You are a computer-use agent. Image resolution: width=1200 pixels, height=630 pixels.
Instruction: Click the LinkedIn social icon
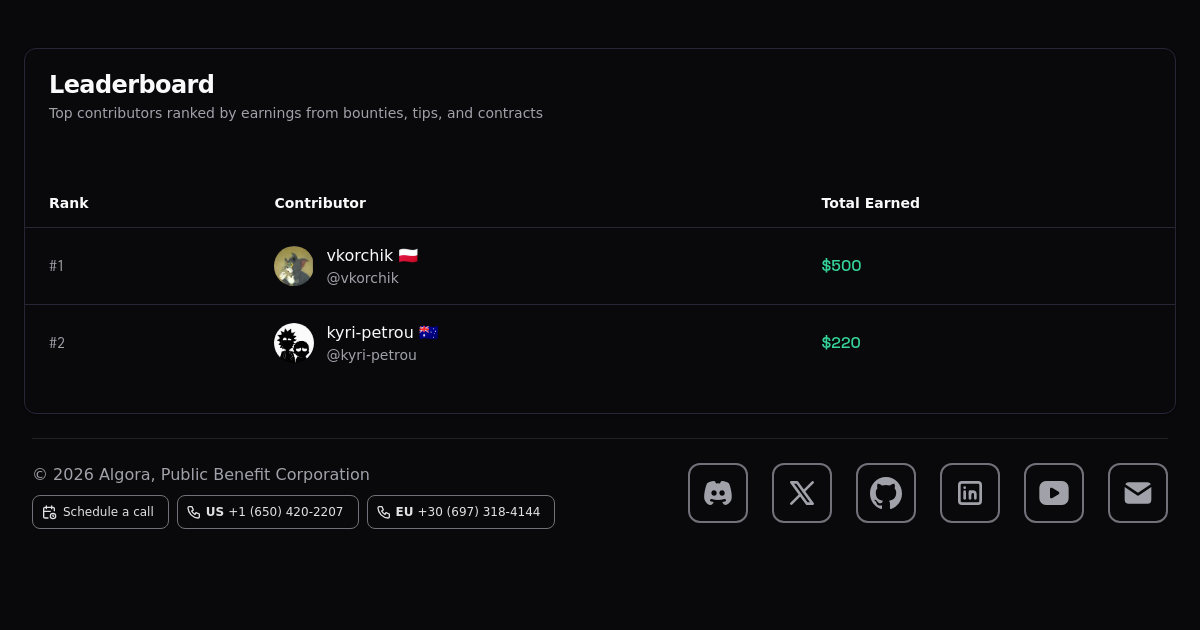[970, 493]
